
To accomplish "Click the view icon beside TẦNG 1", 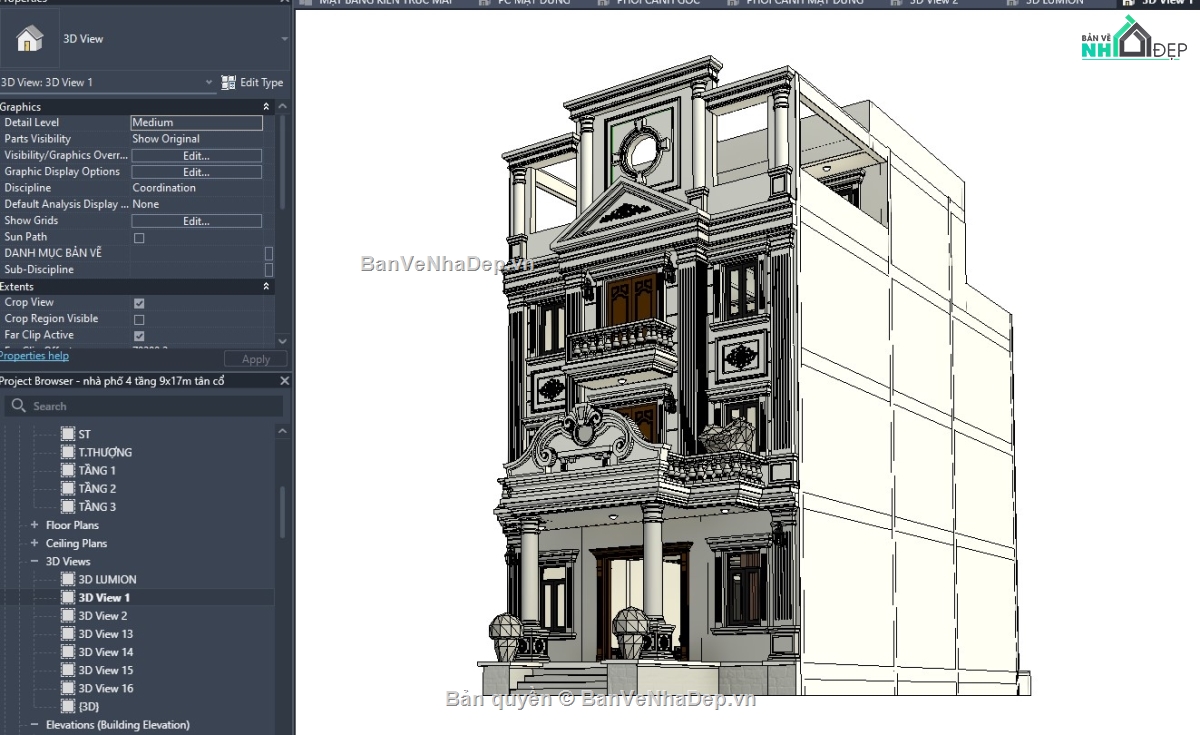I will [68, 470].
